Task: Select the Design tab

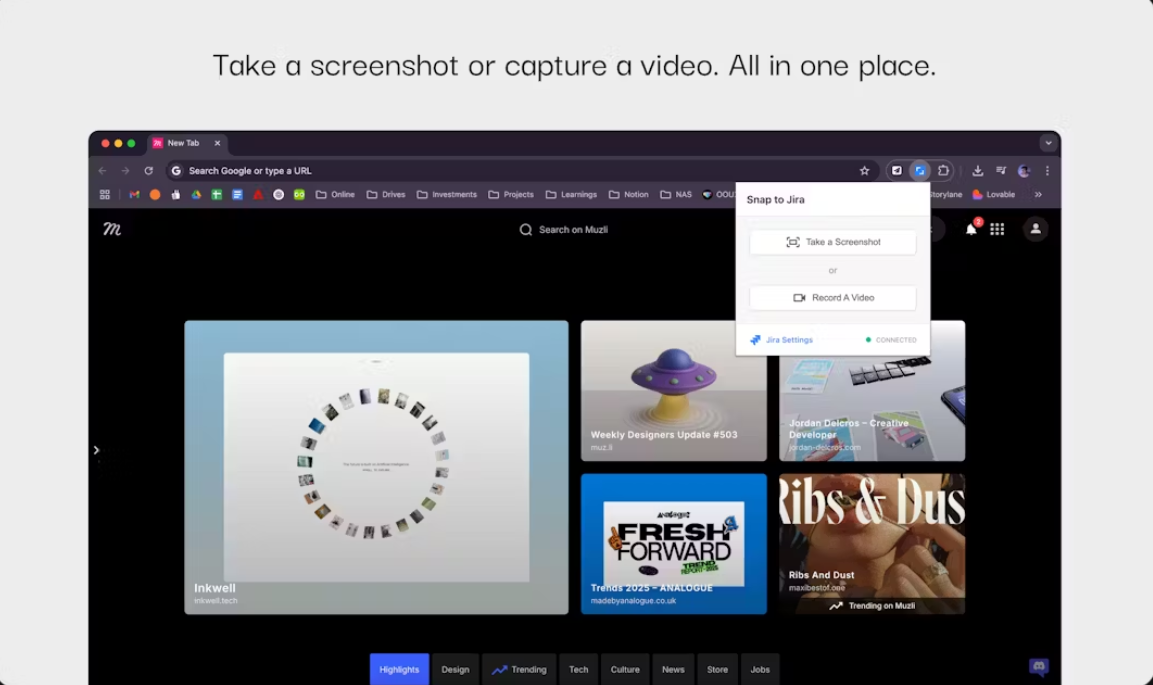Action: coord(455,670)
